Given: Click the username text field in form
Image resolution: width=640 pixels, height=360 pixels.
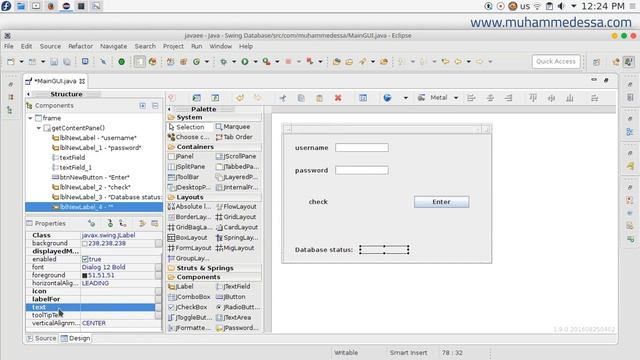Looking at the screenshot, I should click(x=362, y=148).
